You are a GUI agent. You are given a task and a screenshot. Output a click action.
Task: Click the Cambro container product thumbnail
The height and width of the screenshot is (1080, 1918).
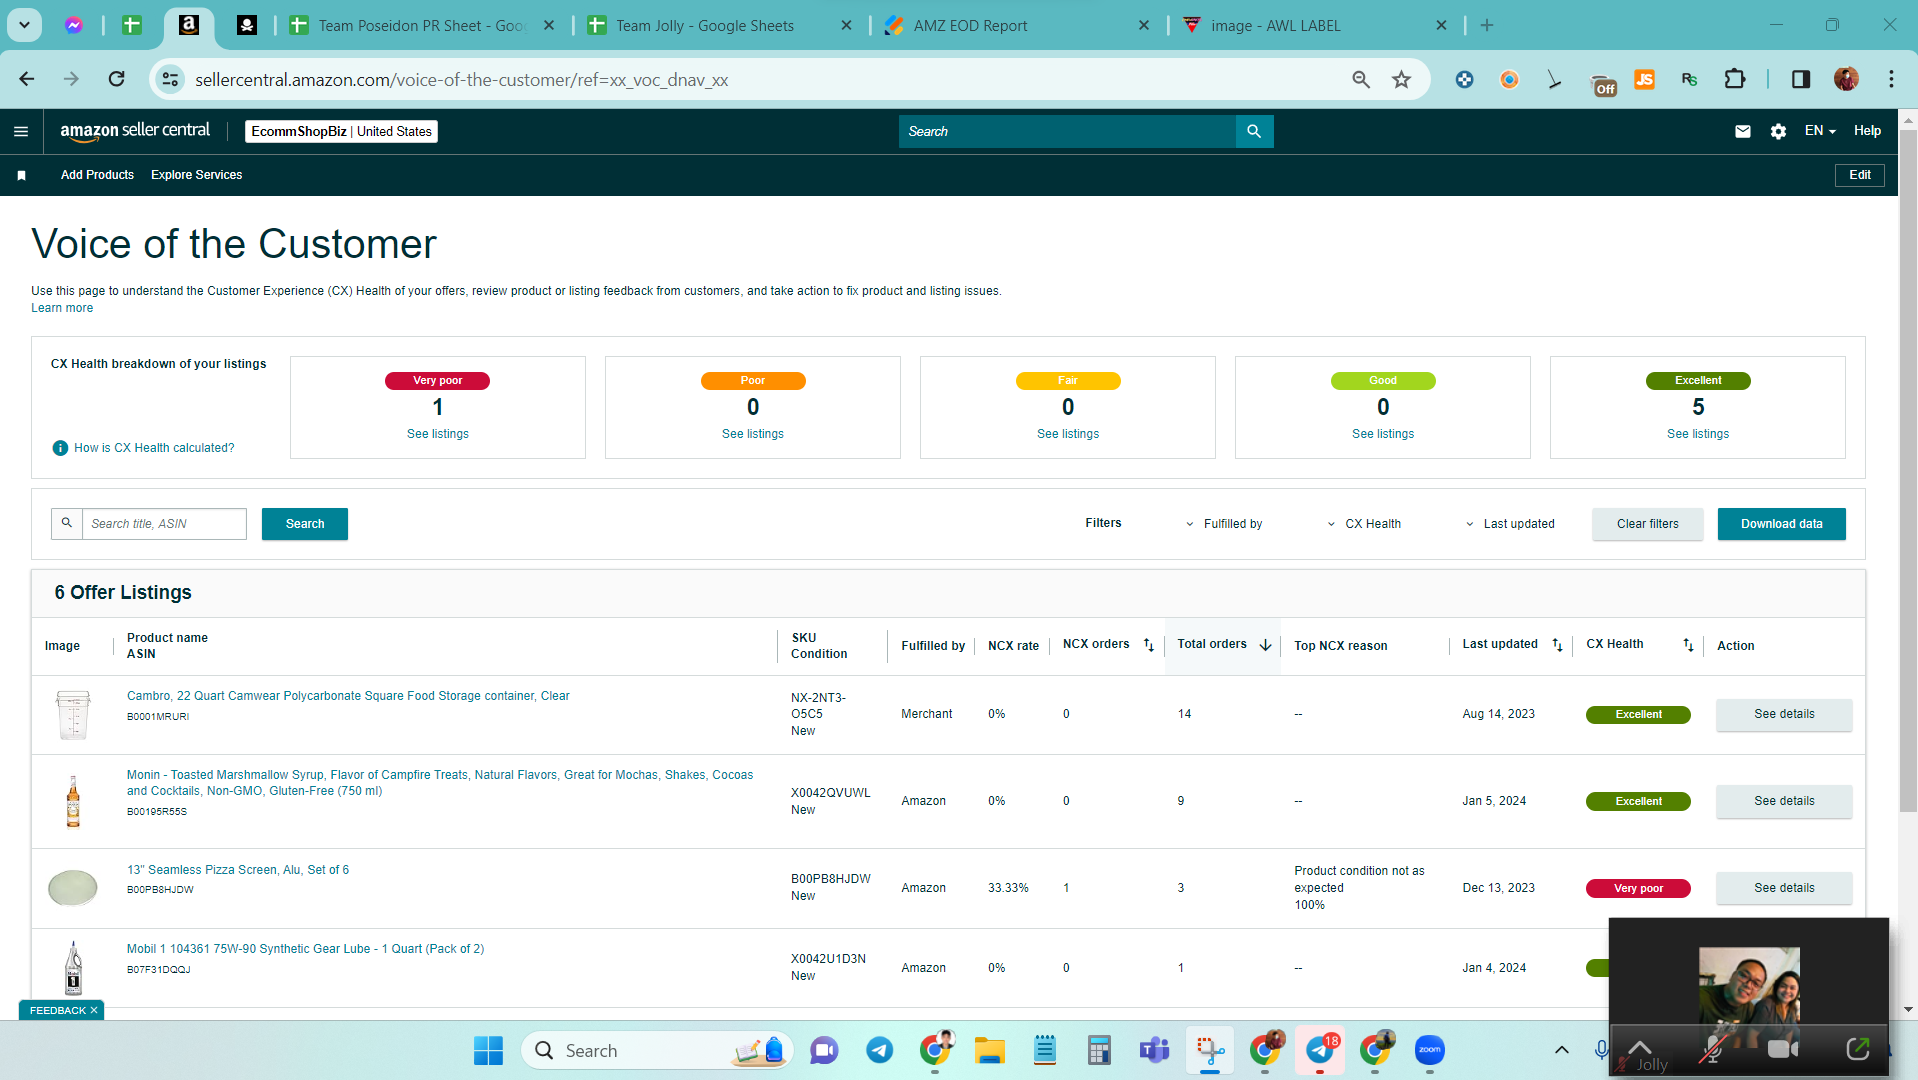(x=73, y=715)
